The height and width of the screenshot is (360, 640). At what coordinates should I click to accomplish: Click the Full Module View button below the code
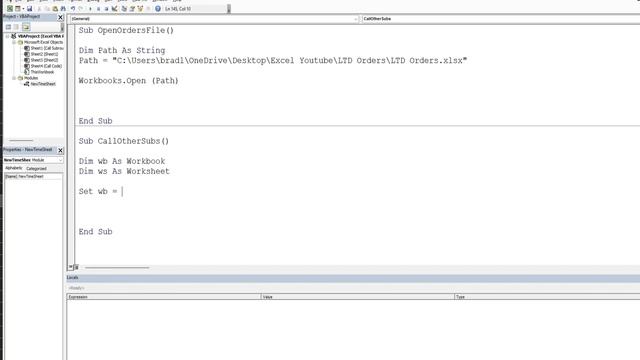coord(76,267)
